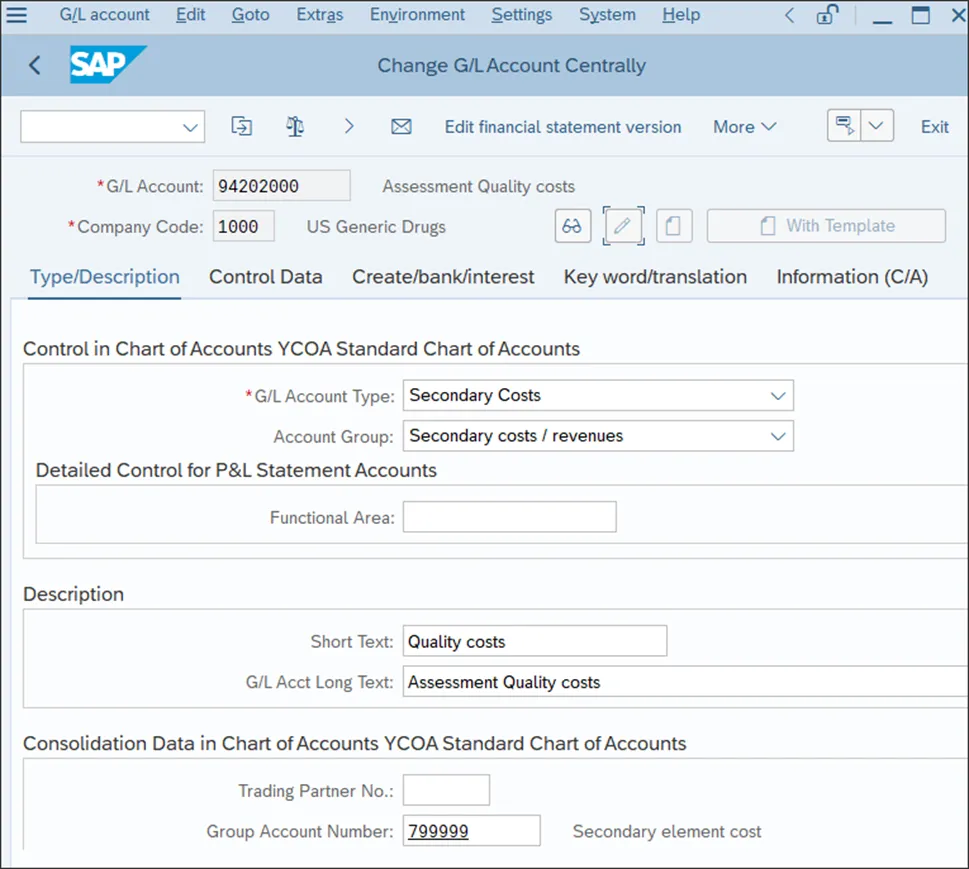Click the balance scale icon in toolbar
This screenshot has width=969, height=869.
pos(294,127)
